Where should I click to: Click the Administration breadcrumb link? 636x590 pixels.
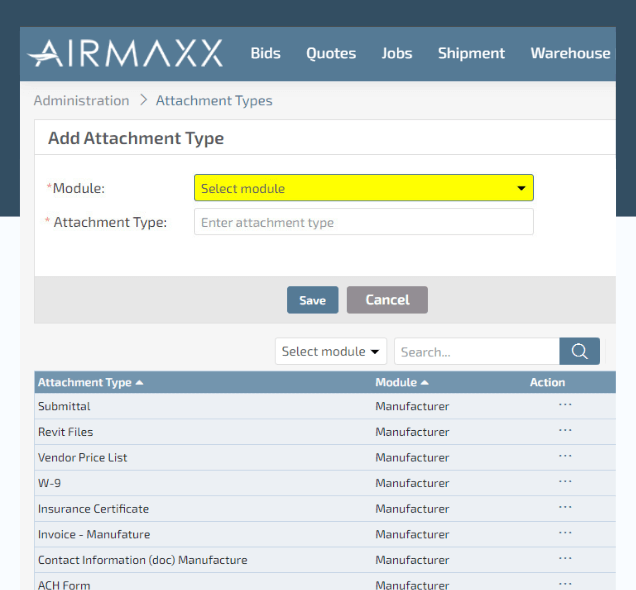[81, 100]
